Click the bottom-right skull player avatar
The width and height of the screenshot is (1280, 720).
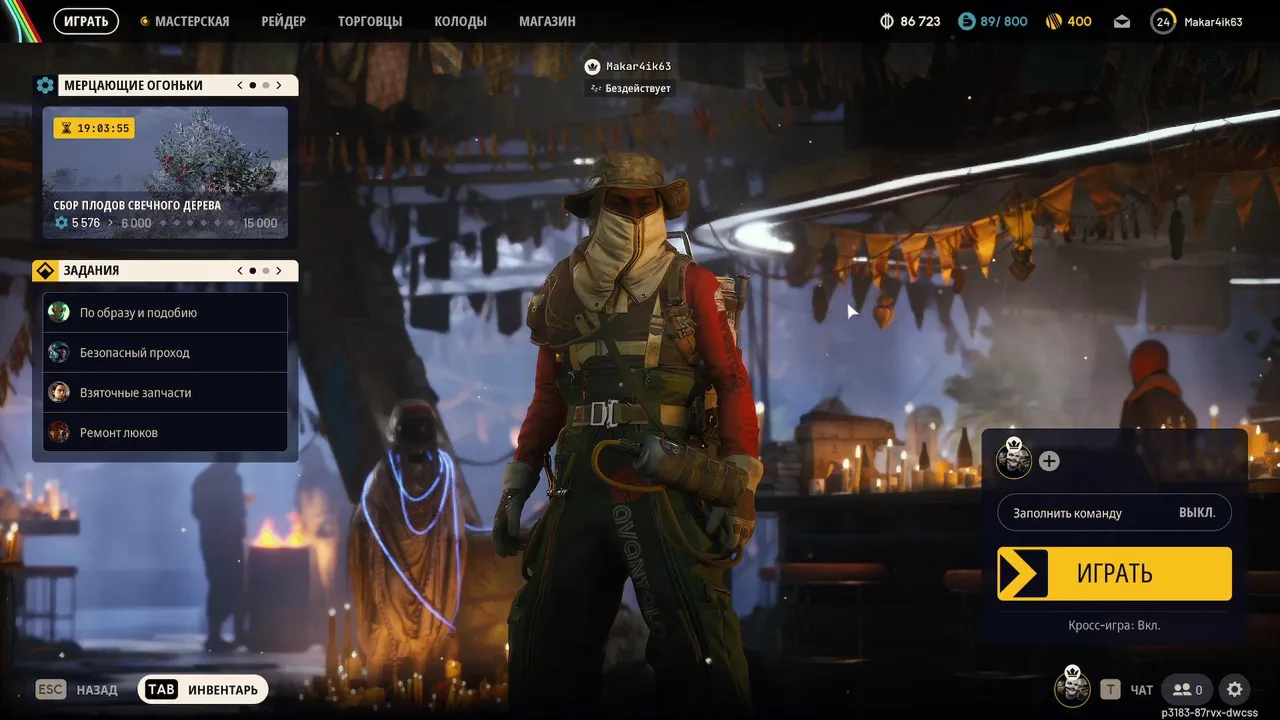click(x=1073, y=687)
